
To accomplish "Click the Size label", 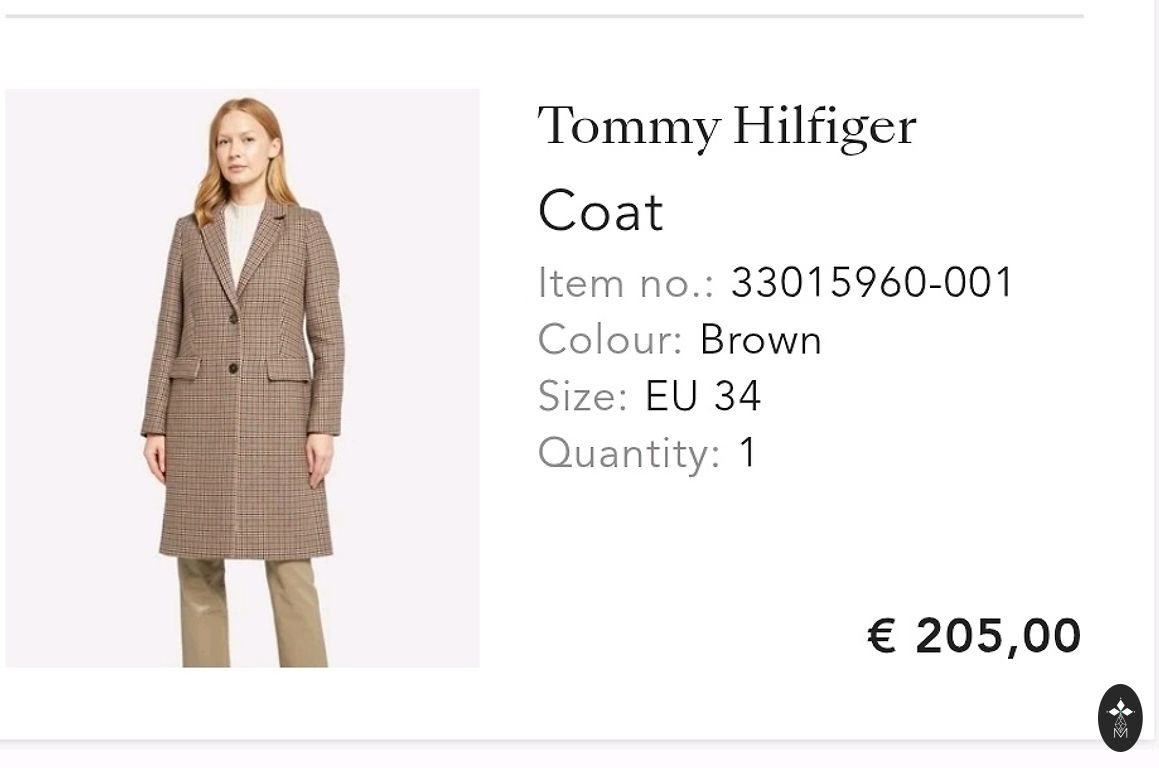I will point(582,396).
